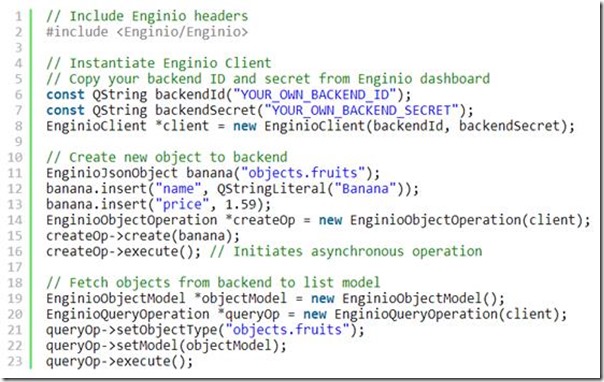Image resolution: width=604 pixels, height=382 pixels.
Task: Click the line number 1 in the gutter
Action: [x=18, y=17]
